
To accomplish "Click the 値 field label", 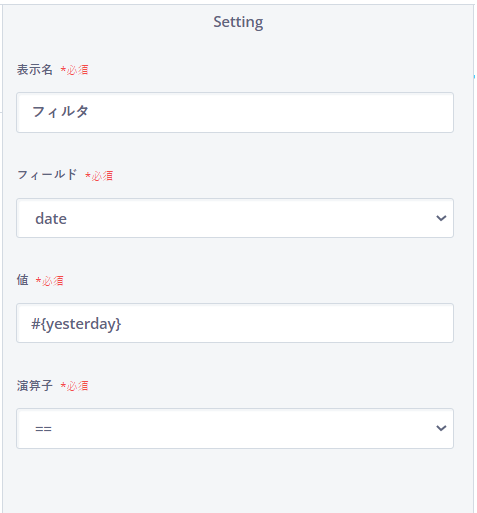I will pyautogui.click(x=22, y=280).
